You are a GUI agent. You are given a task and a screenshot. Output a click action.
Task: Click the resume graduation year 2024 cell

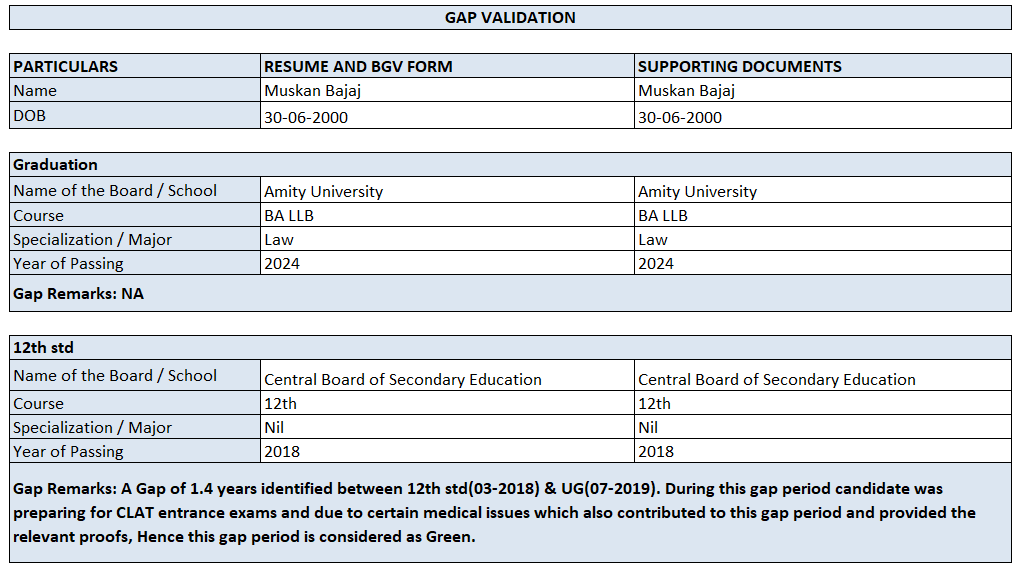(x=447, y=263)
